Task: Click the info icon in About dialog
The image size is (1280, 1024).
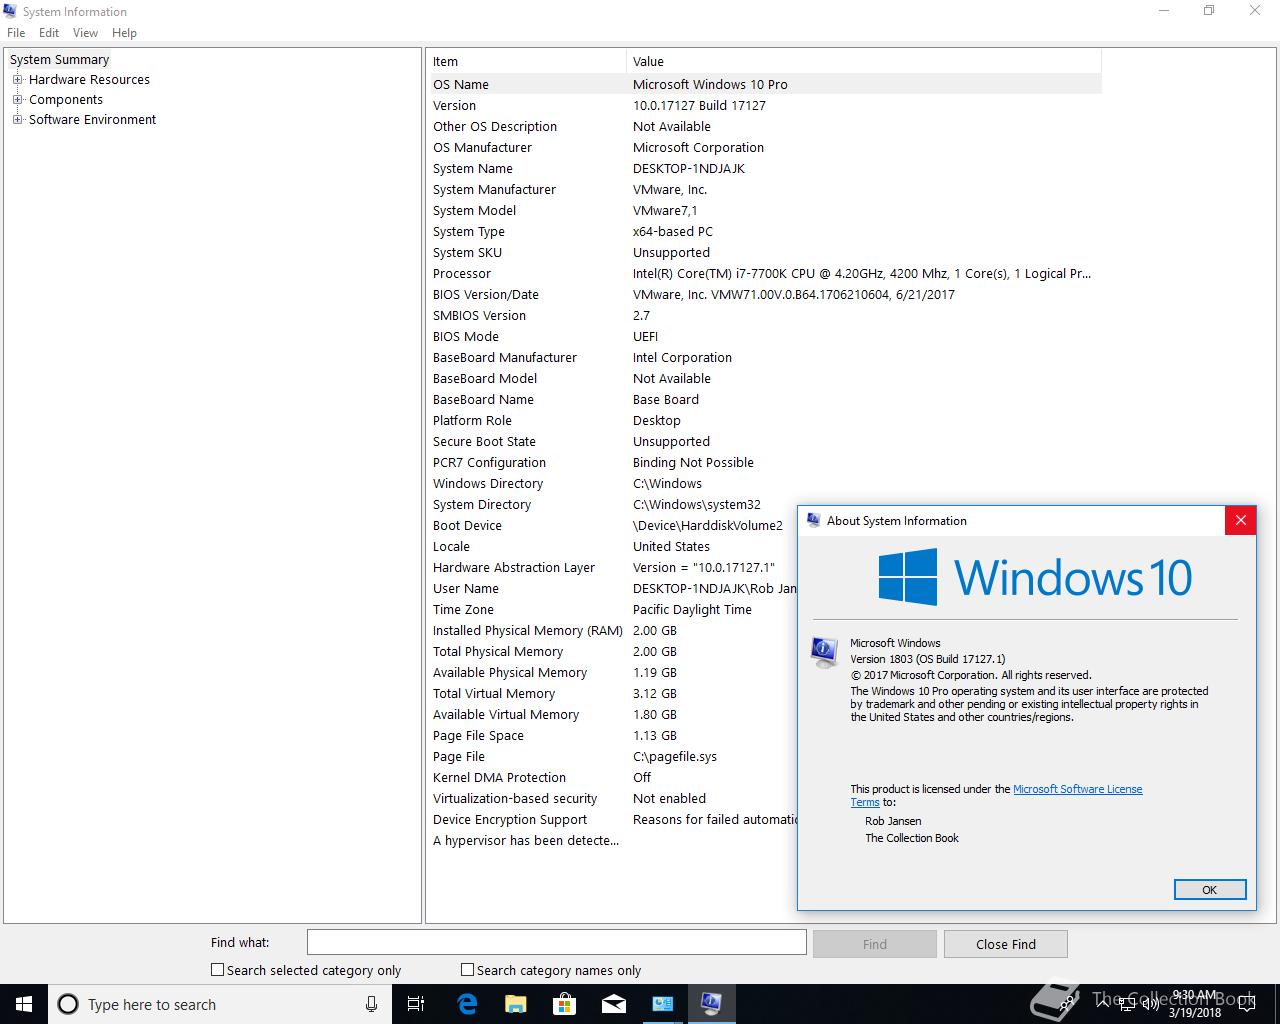Action: (x=825, y=652)
